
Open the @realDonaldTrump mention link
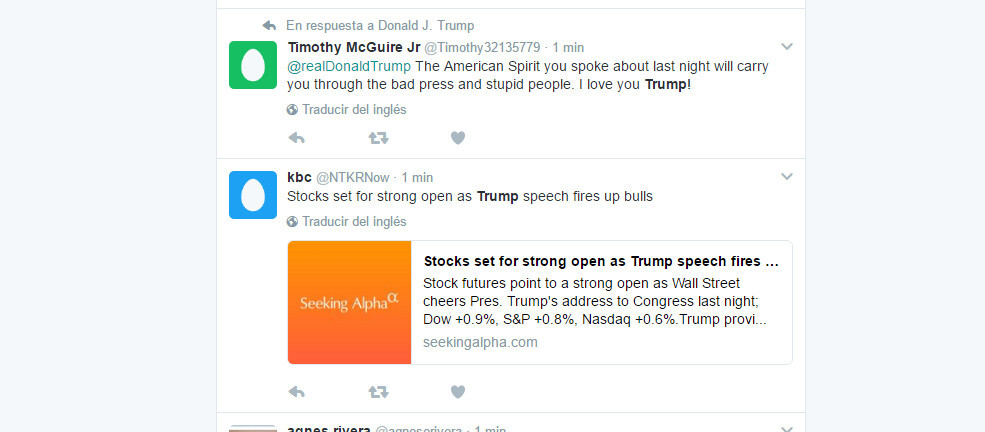click(x=349, y=67)
